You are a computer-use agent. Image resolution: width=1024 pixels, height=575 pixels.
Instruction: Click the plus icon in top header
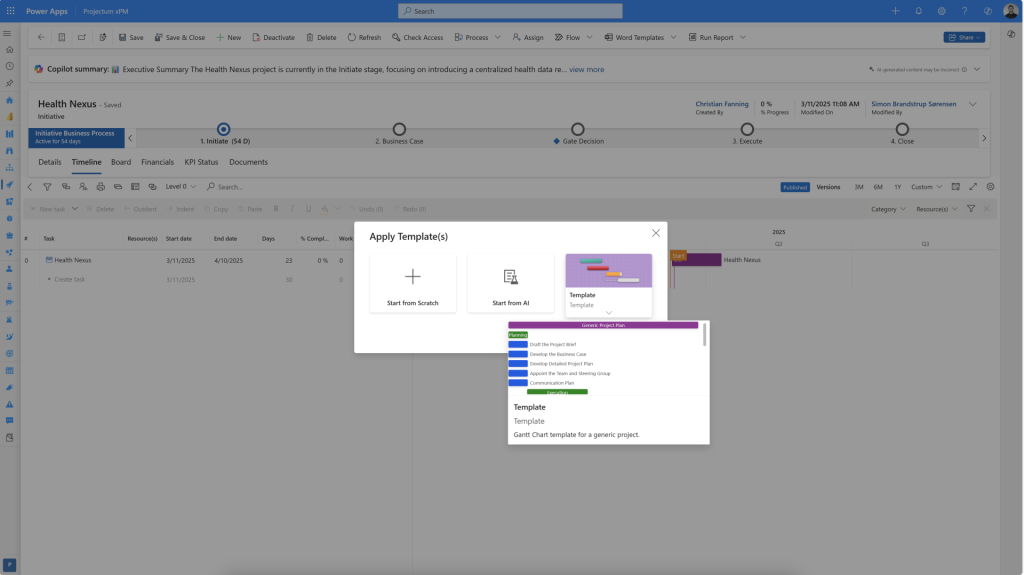point(895,11)
